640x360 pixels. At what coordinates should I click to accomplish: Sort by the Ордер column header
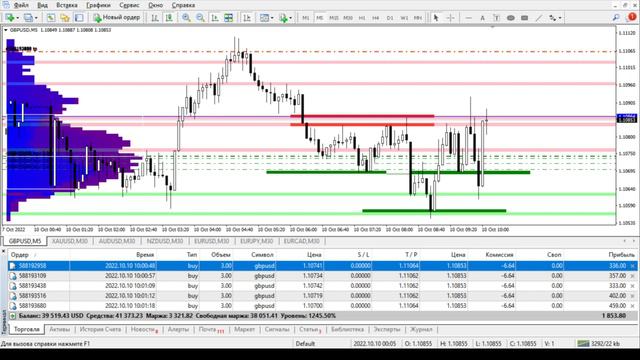click(20, 255)
